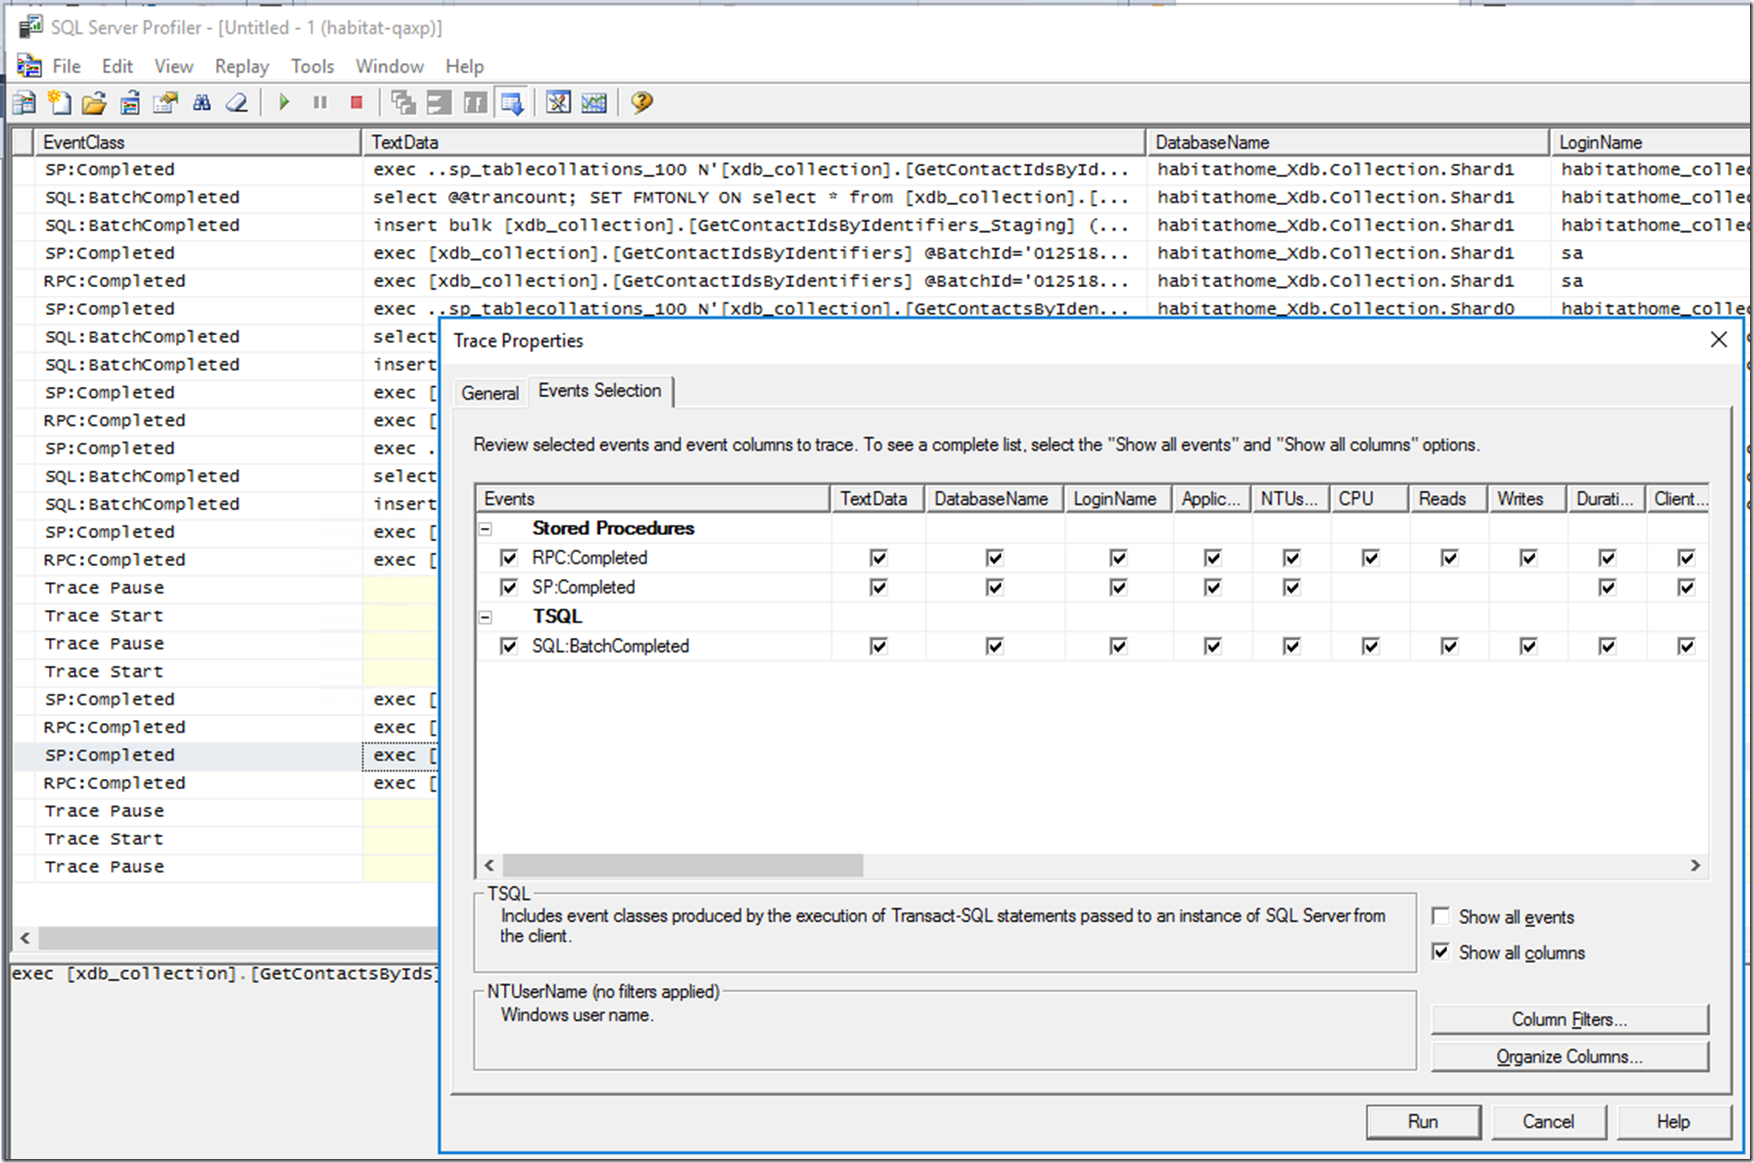Pause the trace using toolbar pause icon

tap(320, 103)
